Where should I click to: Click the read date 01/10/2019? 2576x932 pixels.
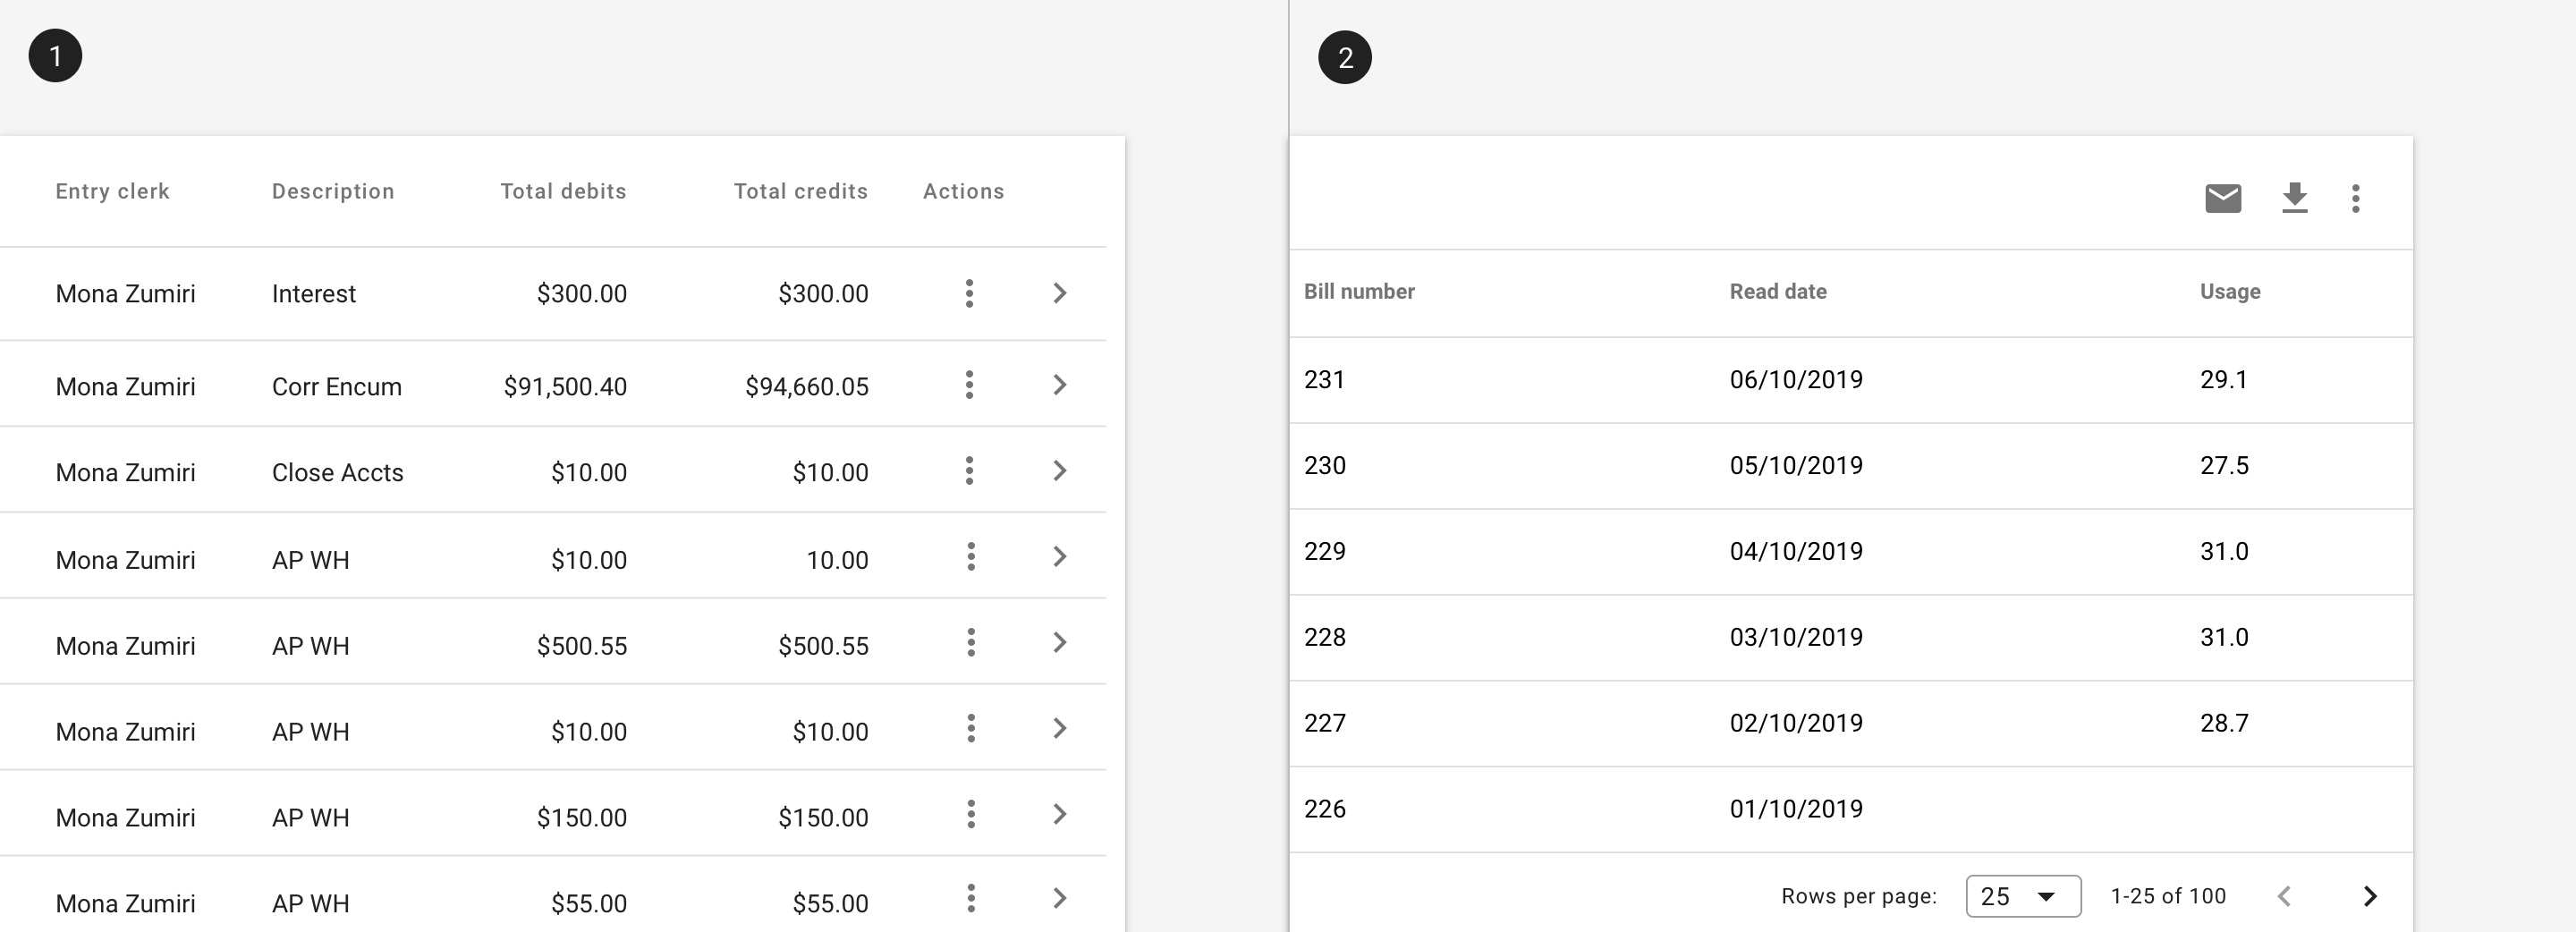pos(1796,810)
